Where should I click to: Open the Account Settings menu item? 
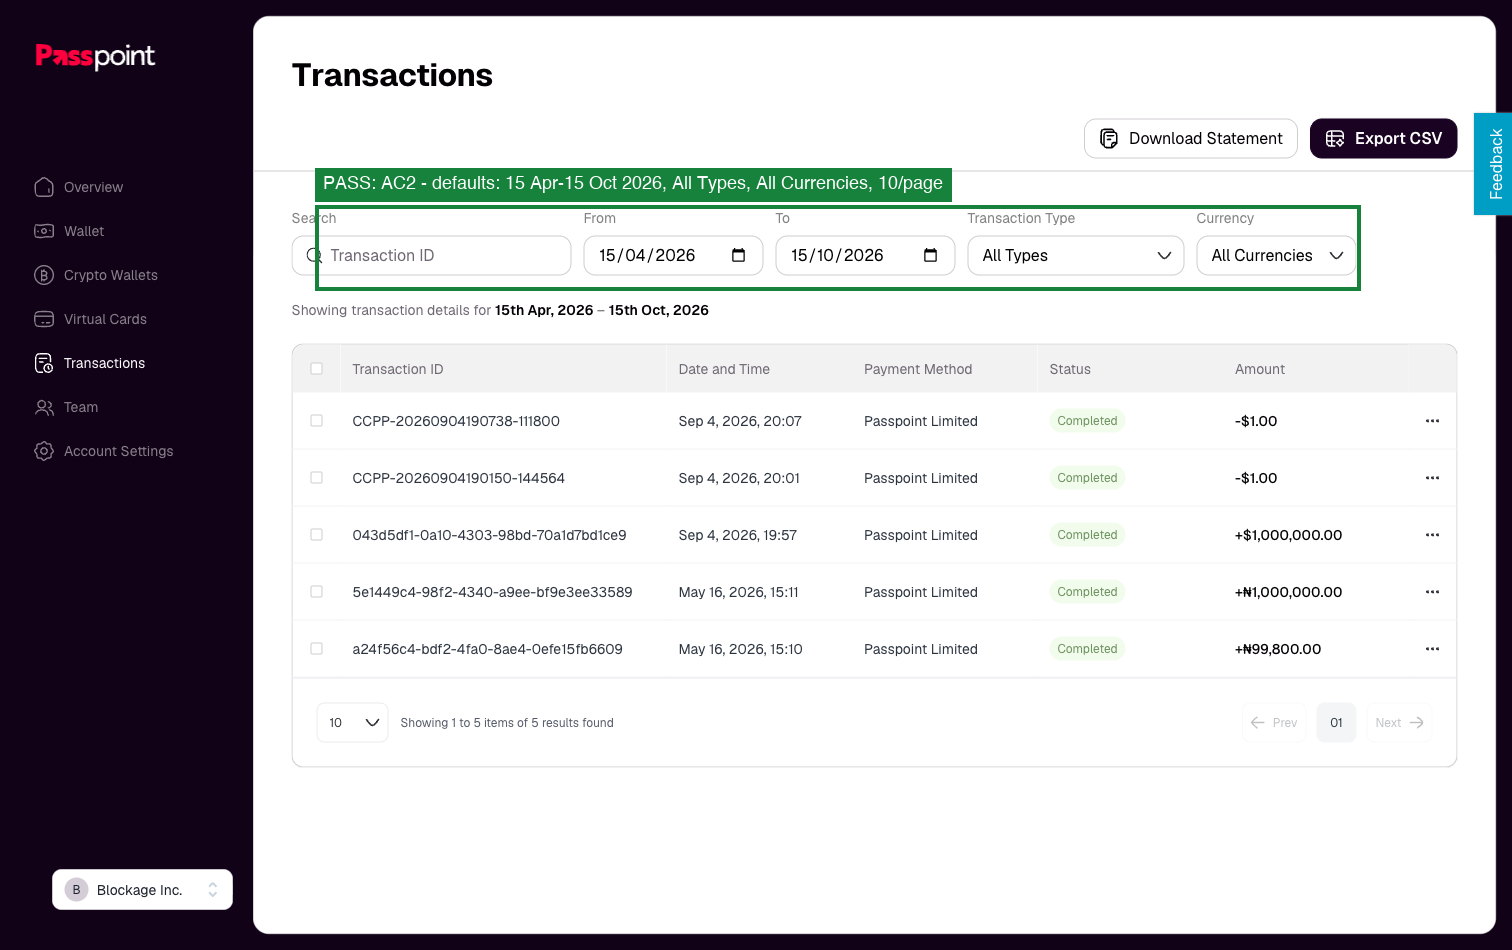click(104, 451)
